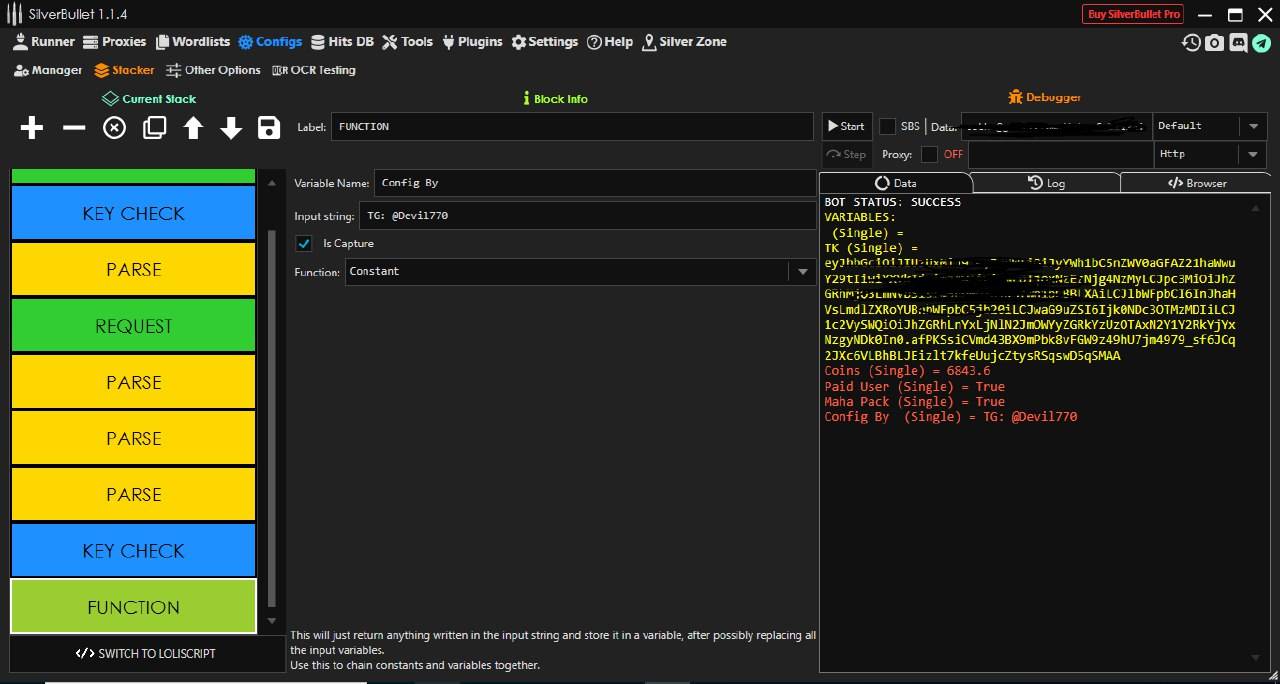
Task: Remove selected block with minus icon
Action: pyautogui.click(x=74, y=128)
